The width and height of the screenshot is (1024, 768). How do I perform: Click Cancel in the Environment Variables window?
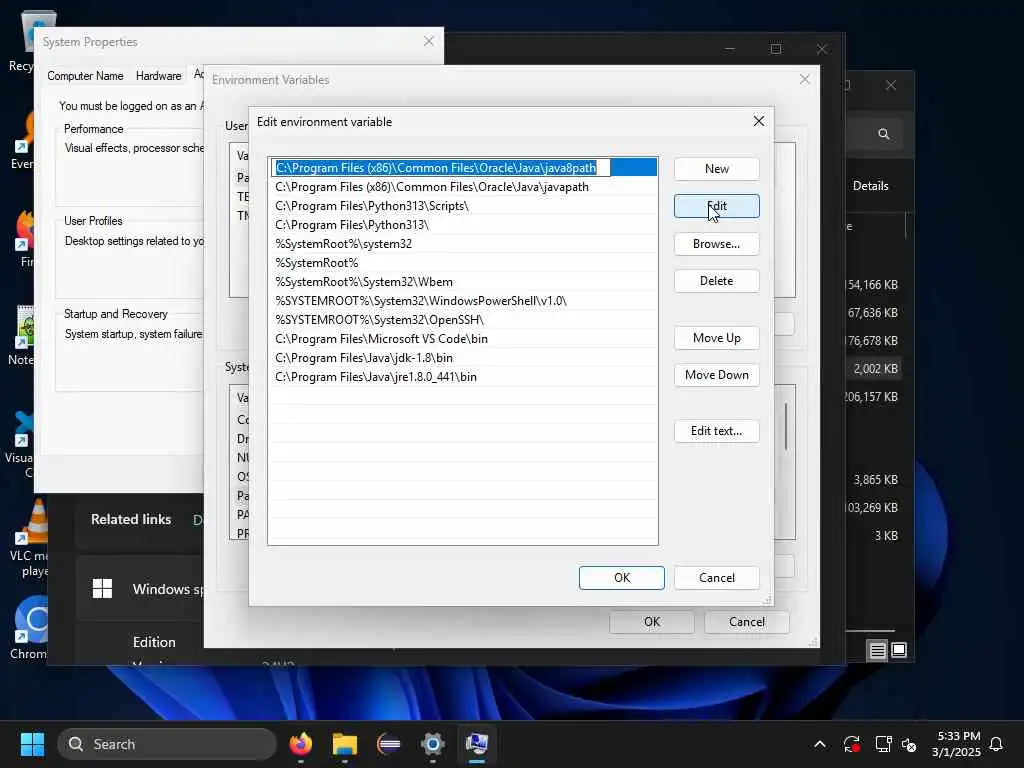[746, 622]
